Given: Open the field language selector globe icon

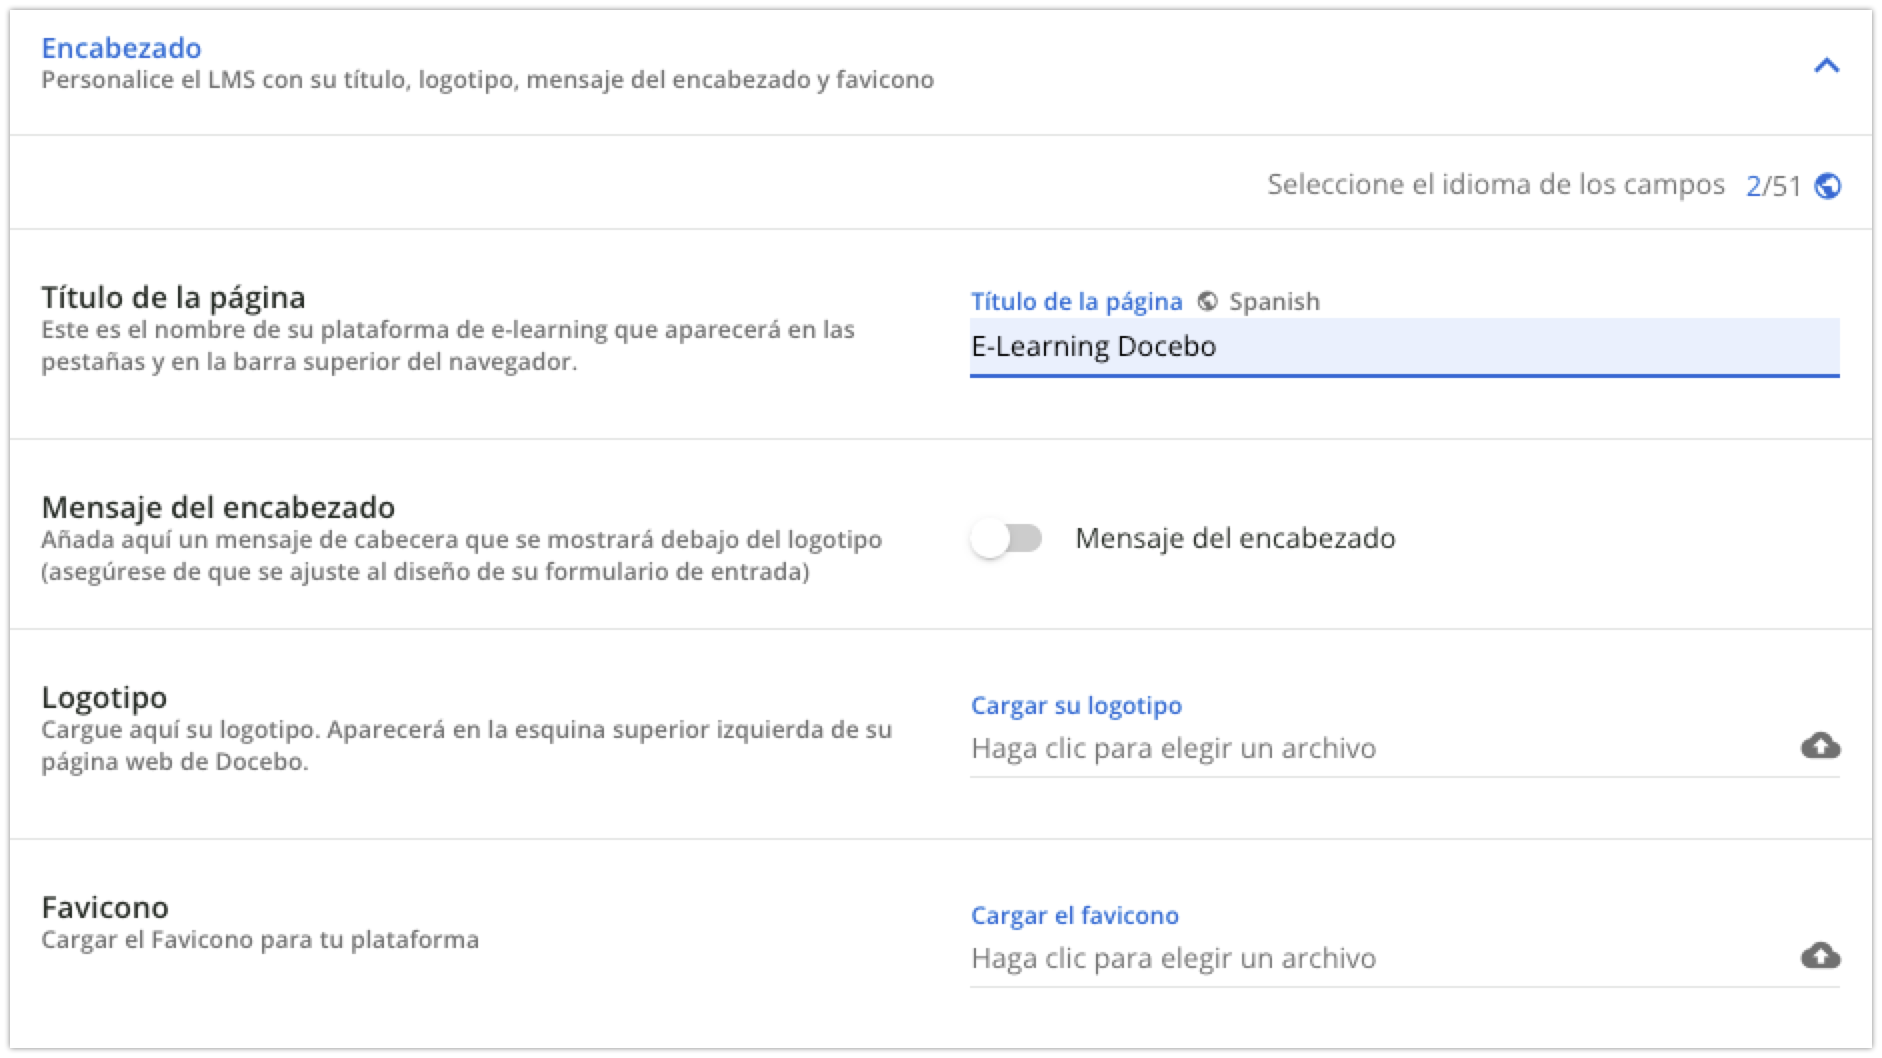Looking at the screenshot, I should point(1830,185).
